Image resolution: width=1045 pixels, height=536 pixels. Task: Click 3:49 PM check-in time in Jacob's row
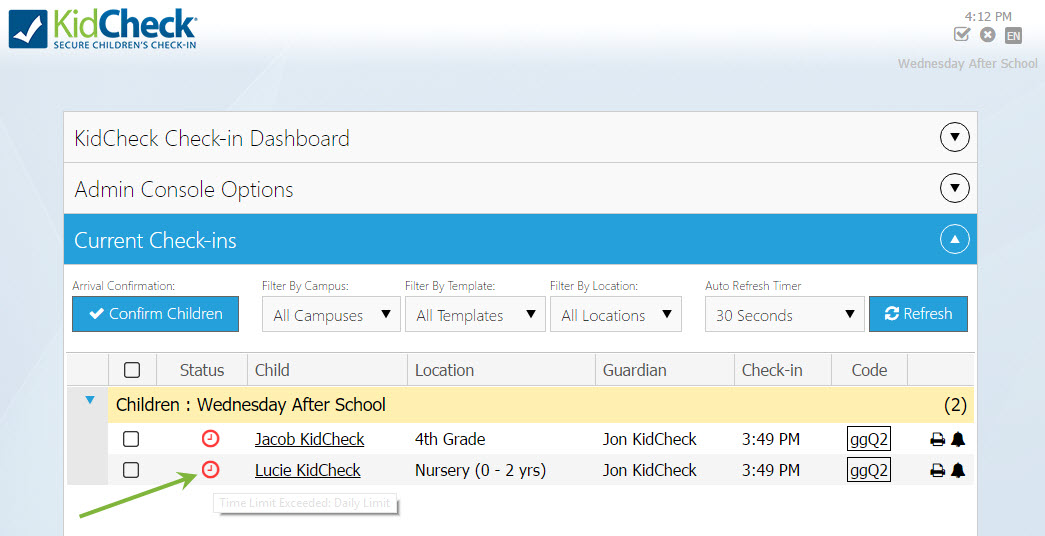click(770, 439)
